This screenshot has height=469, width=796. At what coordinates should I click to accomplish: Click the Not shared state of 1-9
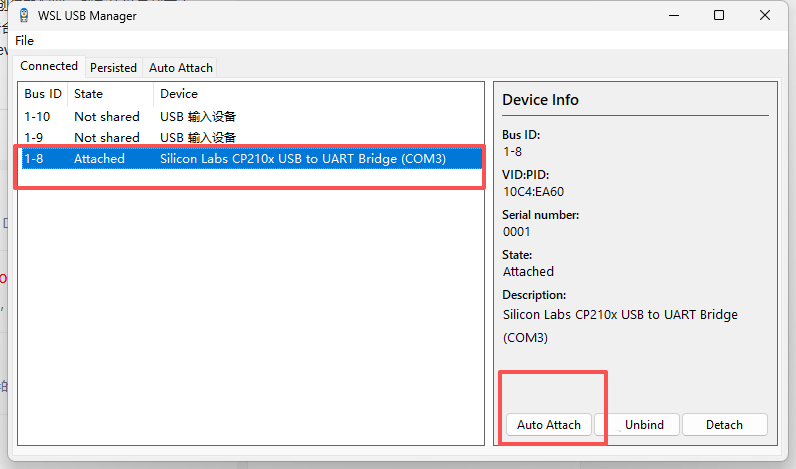tap(107, 138)
